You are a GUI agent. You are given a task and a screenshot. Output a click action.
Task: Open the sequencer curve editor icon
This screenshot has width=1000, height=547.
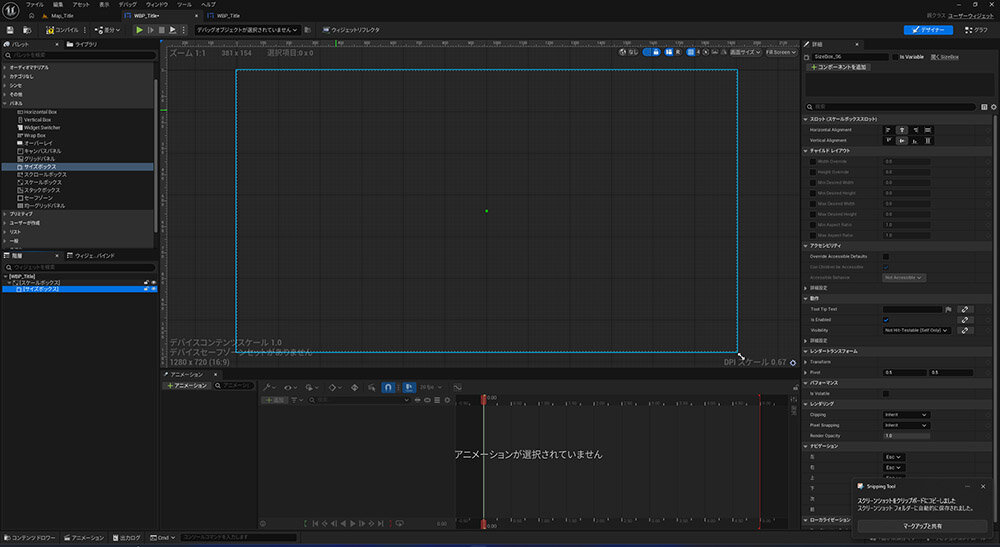(x=457, y=386)
